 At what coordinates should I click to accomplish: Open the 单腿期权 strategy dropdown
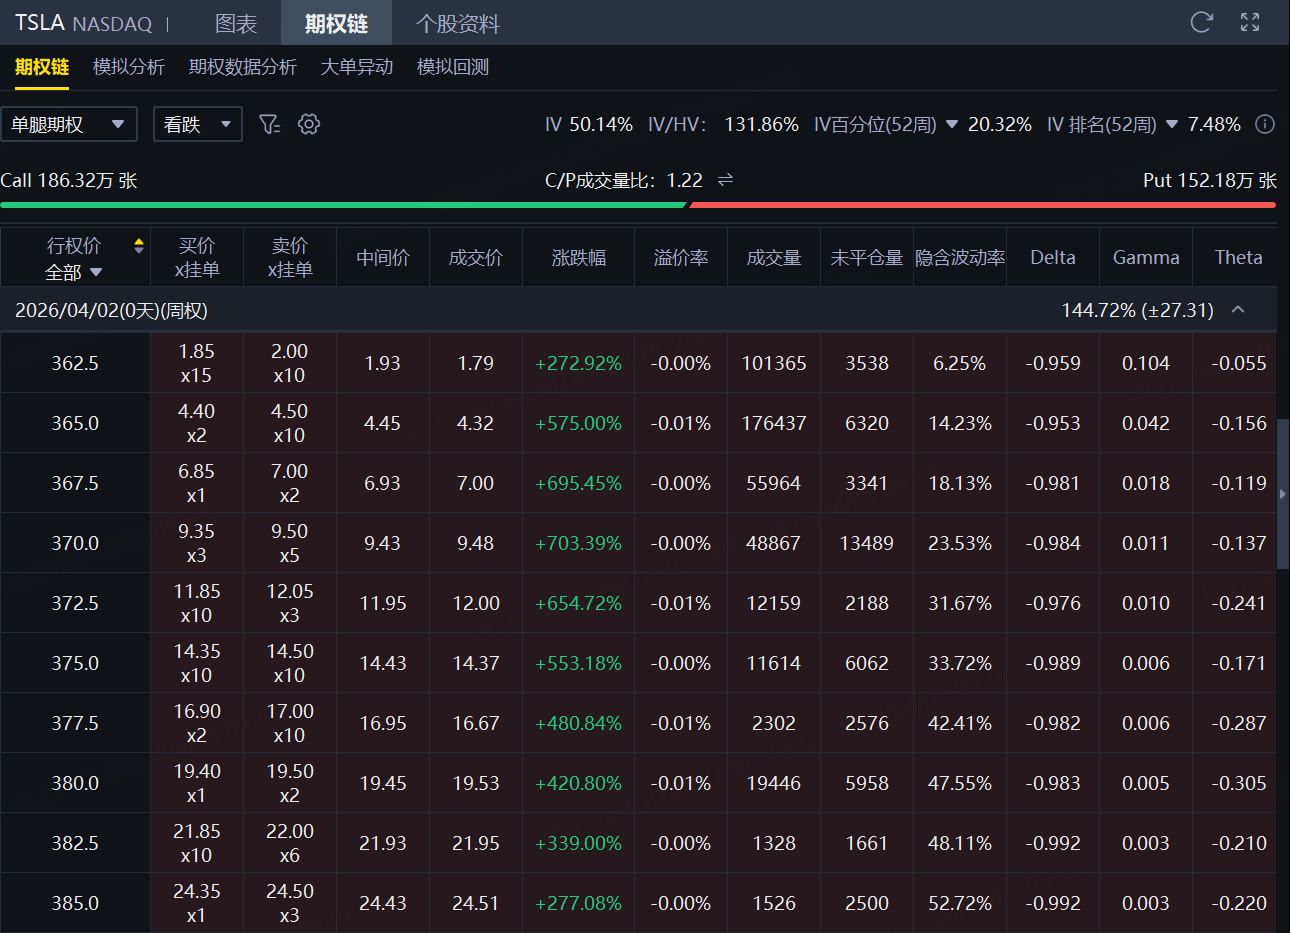[x=68, y=124]
